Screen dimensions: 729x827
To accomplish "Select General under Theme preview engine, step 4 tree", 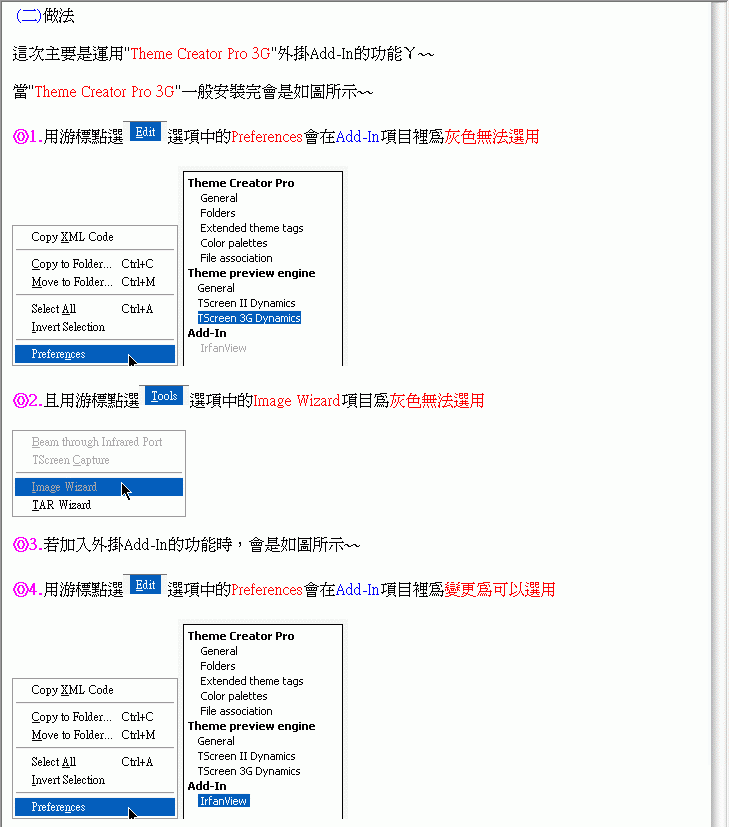I will (216, 741).
